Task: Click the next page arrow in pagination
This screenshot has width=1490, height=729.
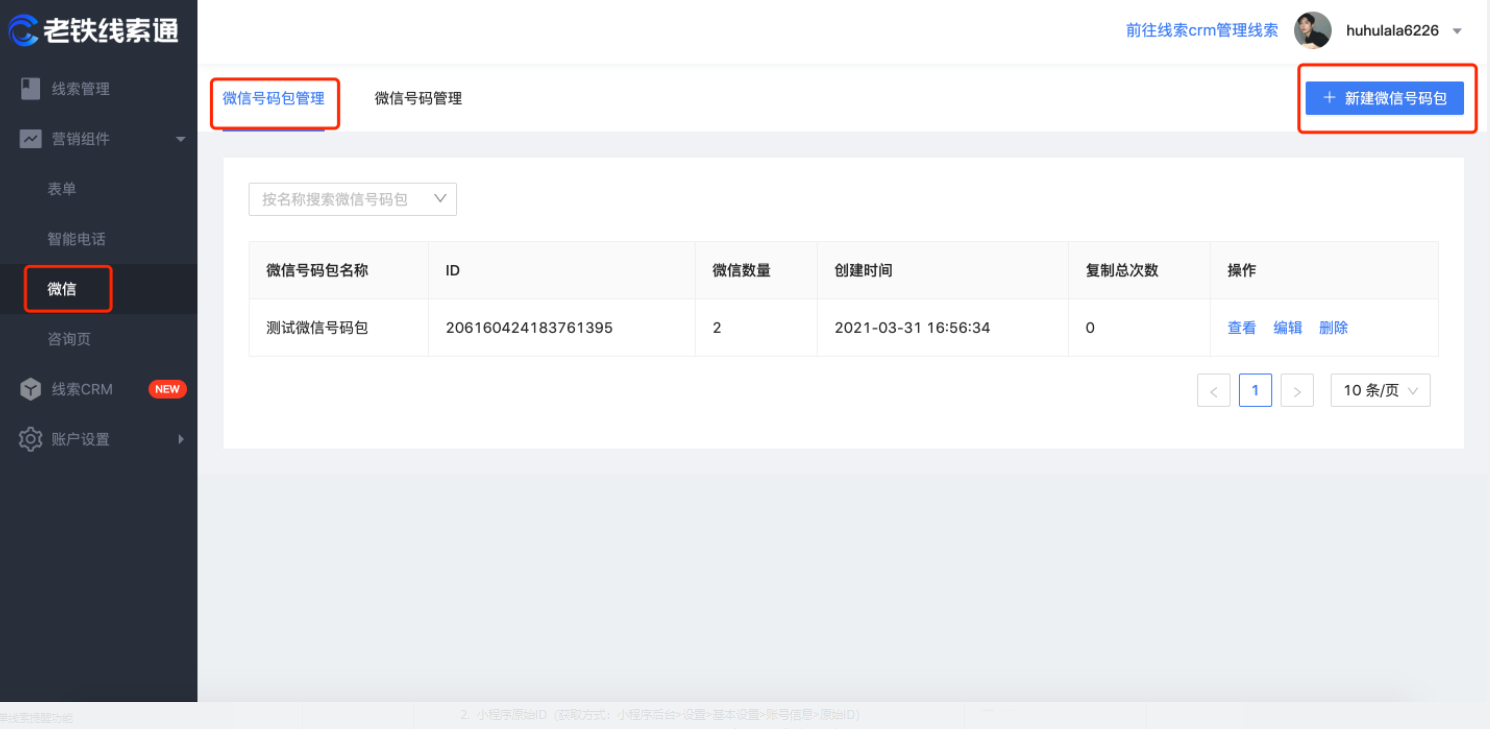Action: [1297, 390]
